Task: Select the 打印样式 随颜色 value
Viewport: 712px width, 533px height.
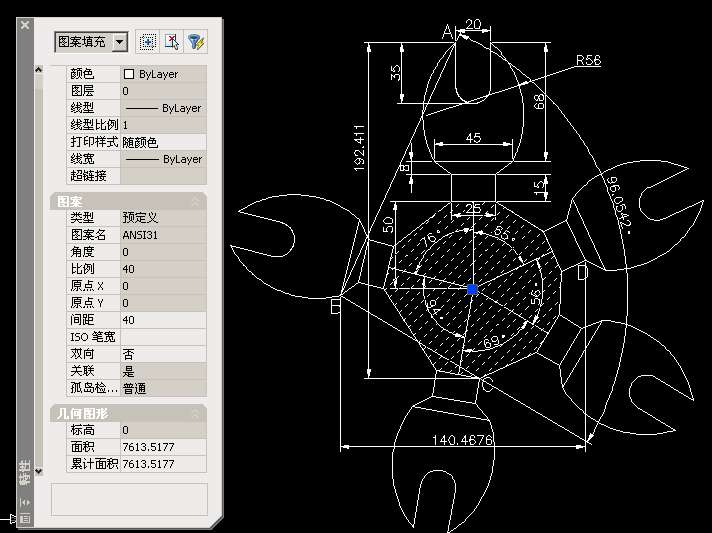Action: [x=163, y=142]
